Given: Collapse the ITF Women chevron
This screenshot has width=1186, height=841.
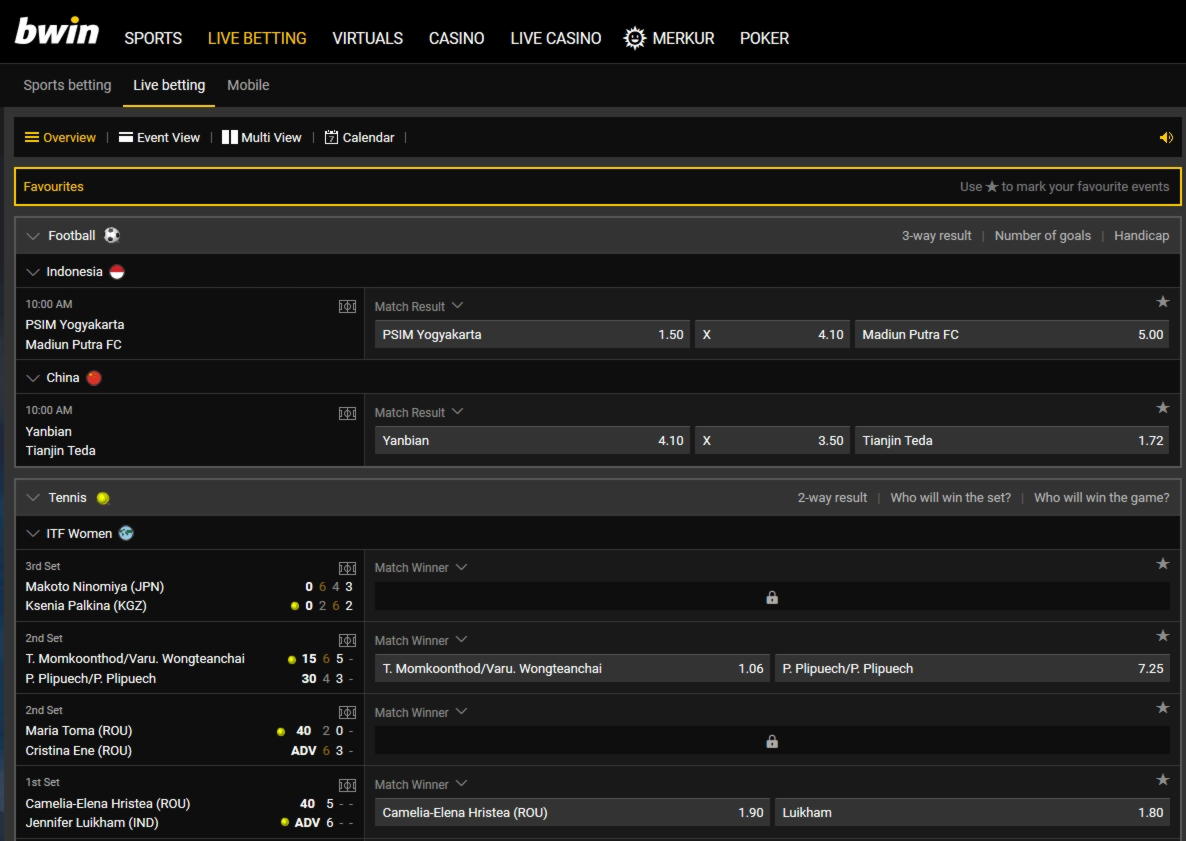Looking at the screenshot, I should point(33,533).
